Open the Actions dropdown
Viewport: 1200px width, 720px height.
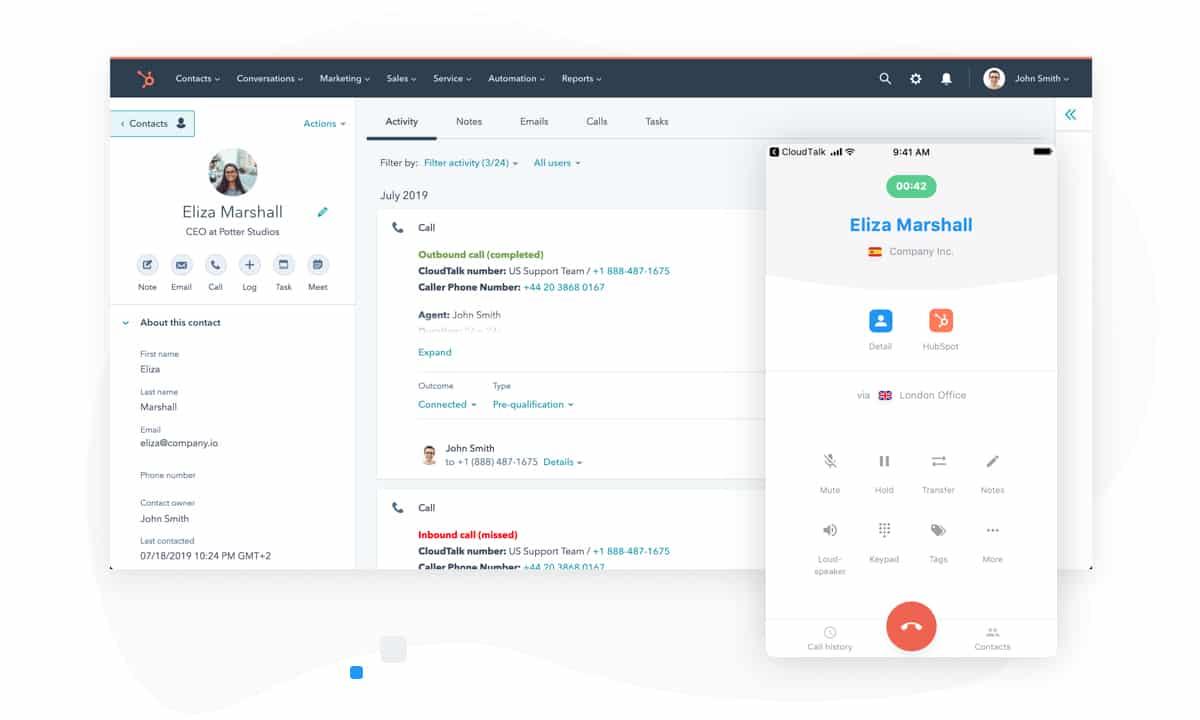324,124
